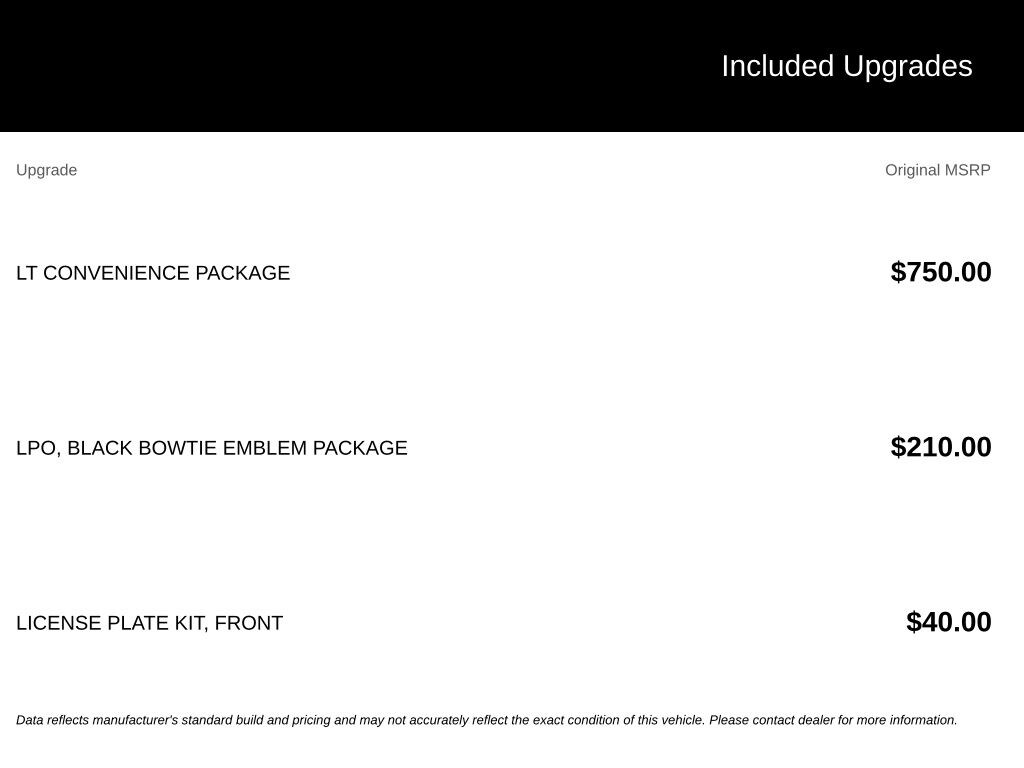Click the Included Upgrades heading
The width and height of the screenshot is (1024, 768).
coord(846,66)
